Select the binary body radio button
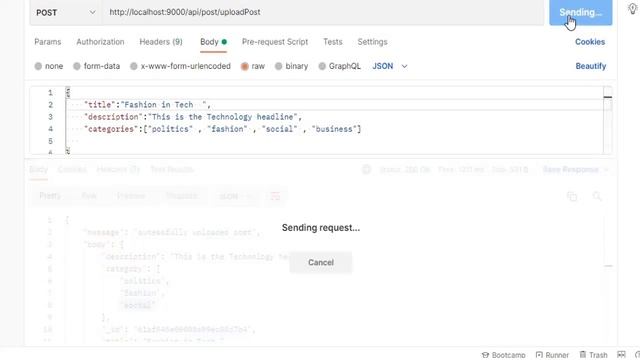640x360 pixels. (278, 66)
